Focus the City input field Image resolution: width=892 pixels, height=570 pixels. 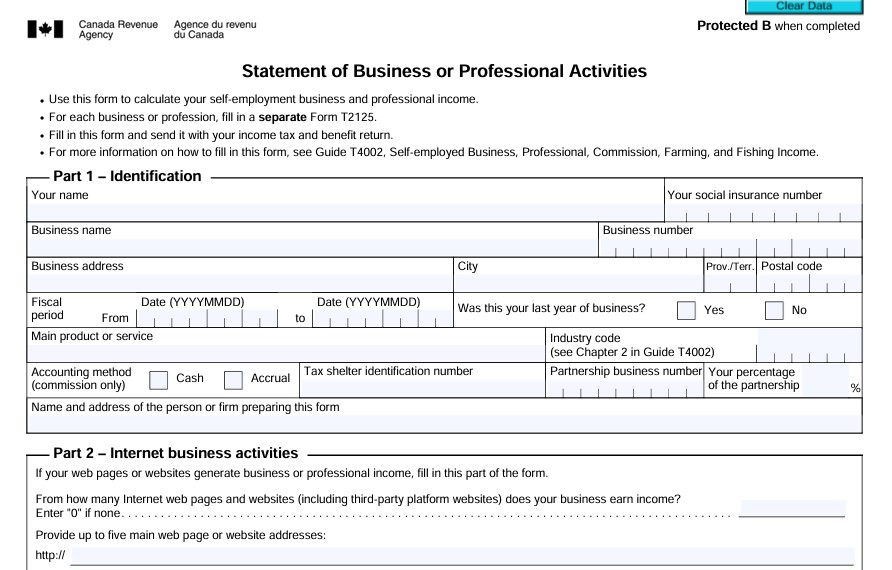coord(578,283)
